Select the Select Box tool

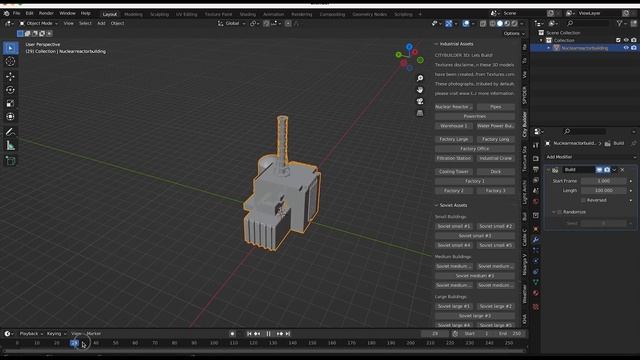point(11,48)
